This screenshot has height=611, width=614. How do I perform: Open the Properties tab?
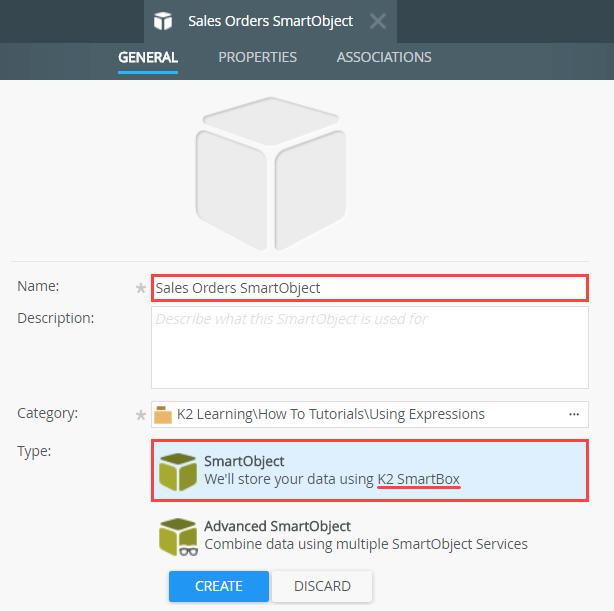coord(257,57)
